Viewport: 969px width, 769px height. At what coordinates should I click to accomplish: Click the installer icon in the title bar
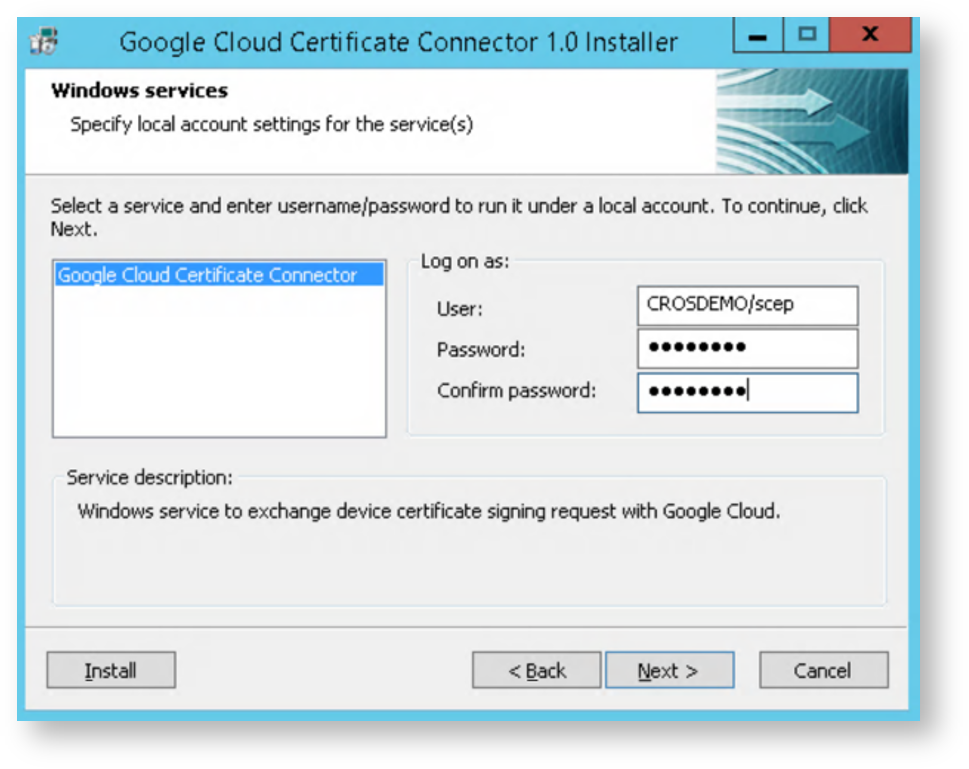click(x=45, y=42)
